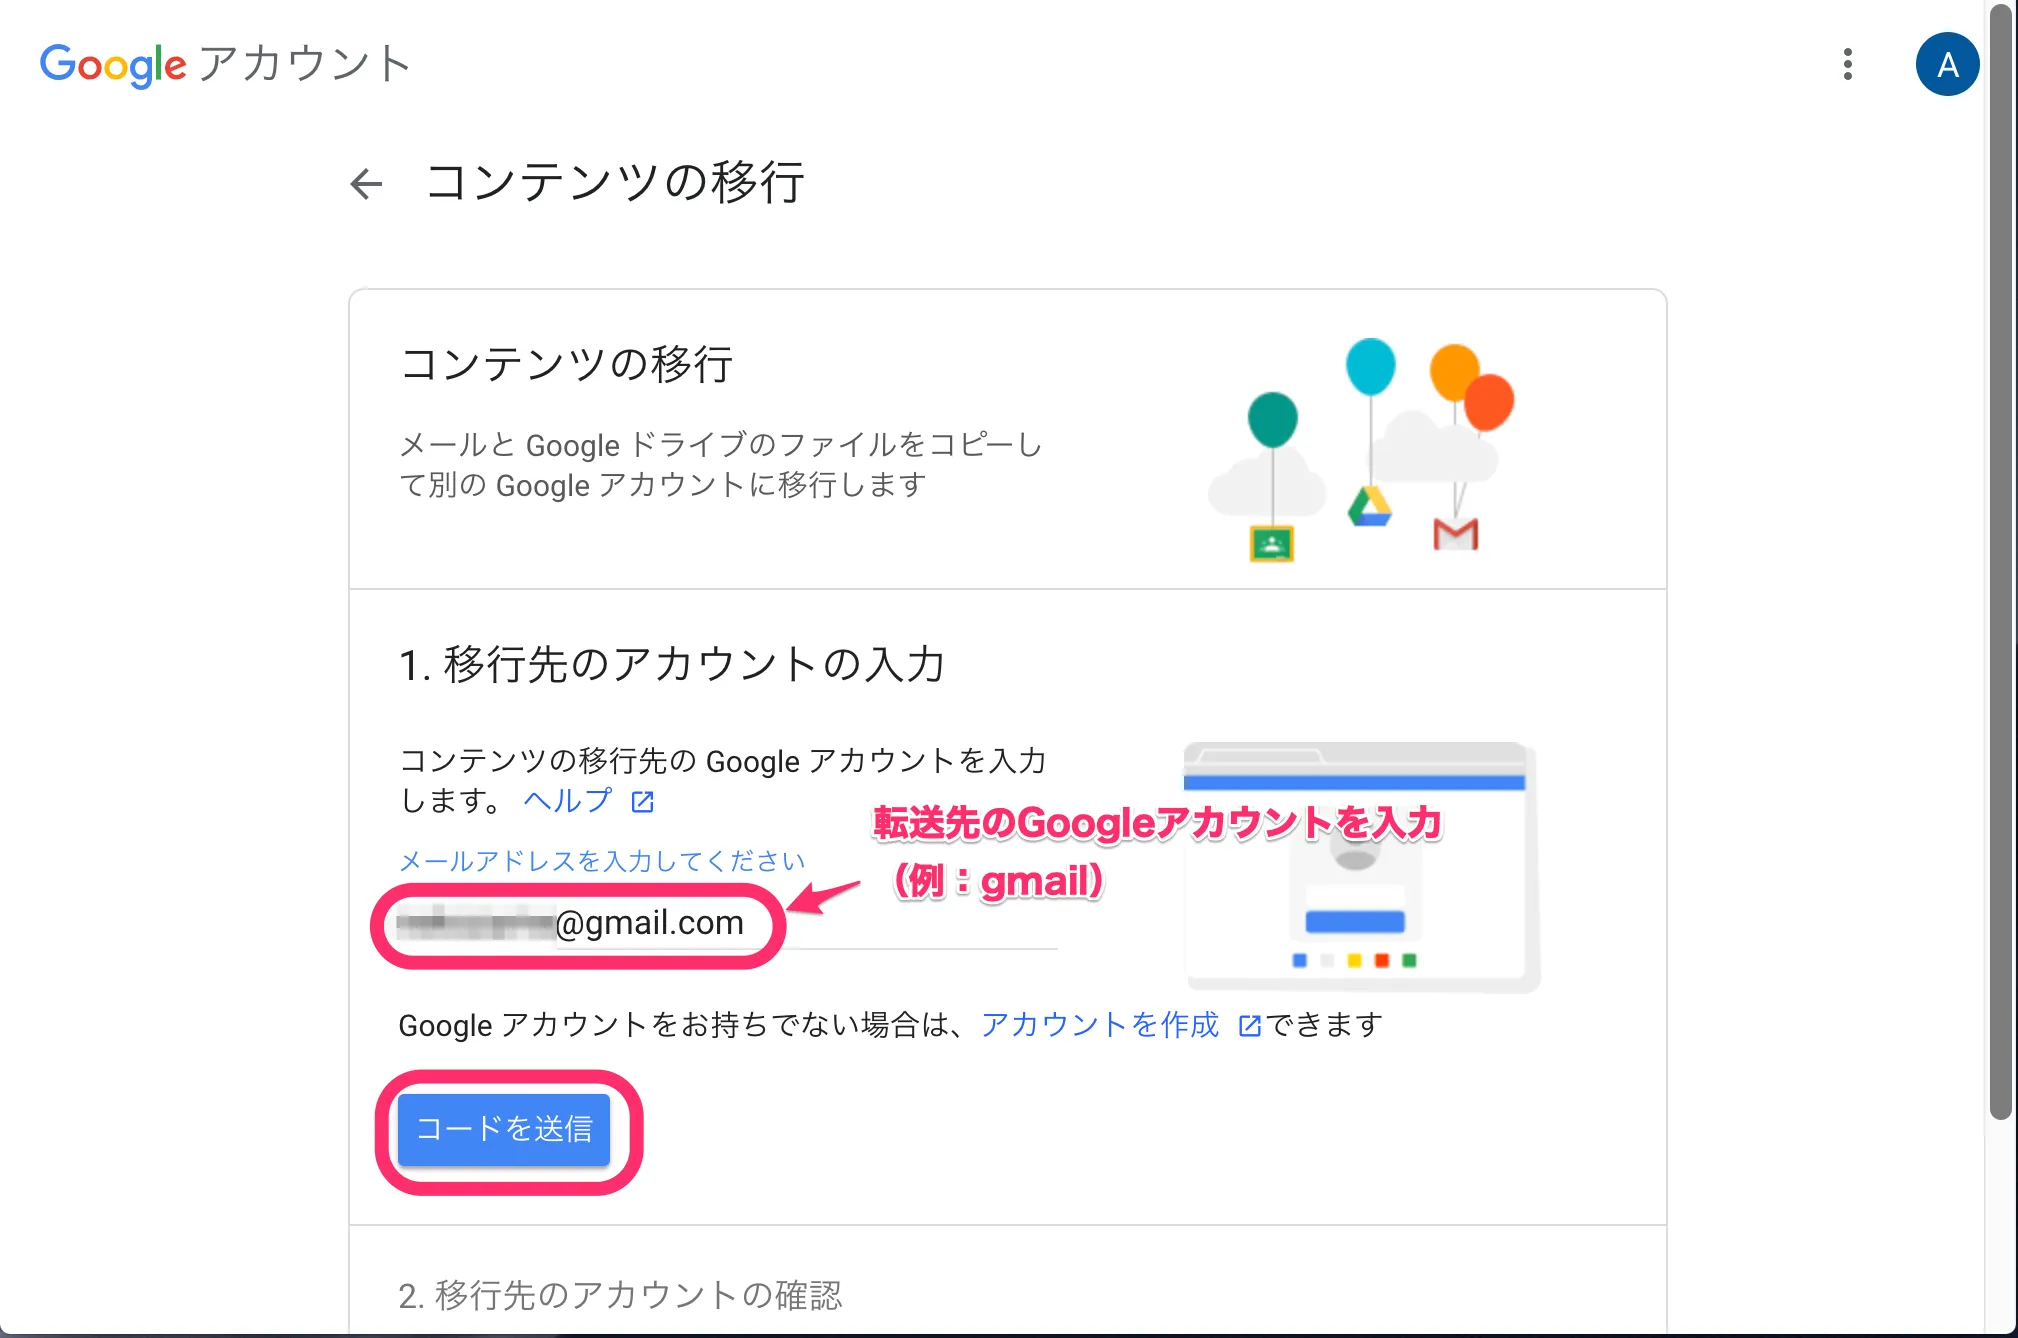The image size is (2018, 1338).
Task: Click the アカウントを作成 link
Action: pyautogui.click(x=1100, y=1025)
